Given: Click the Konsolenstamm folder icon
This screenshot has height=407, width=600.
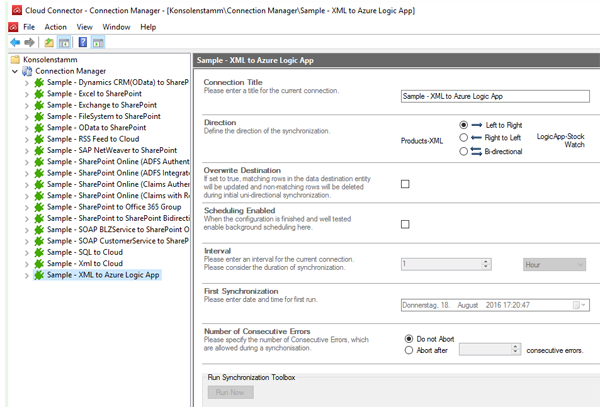Looking at the screenshot, I should 15,60.
